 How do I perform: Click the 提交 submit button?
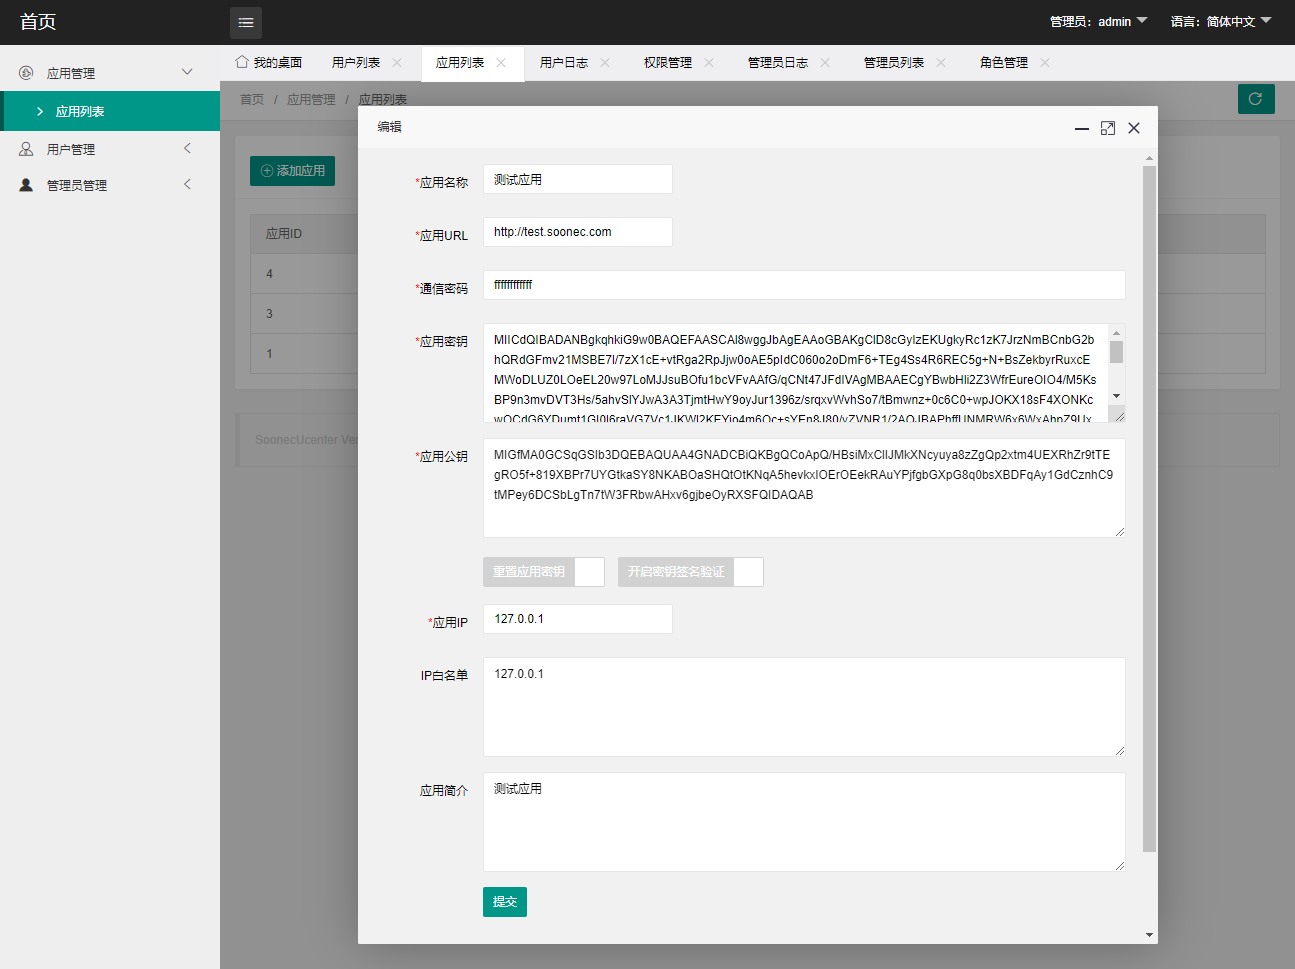point(504,902)
